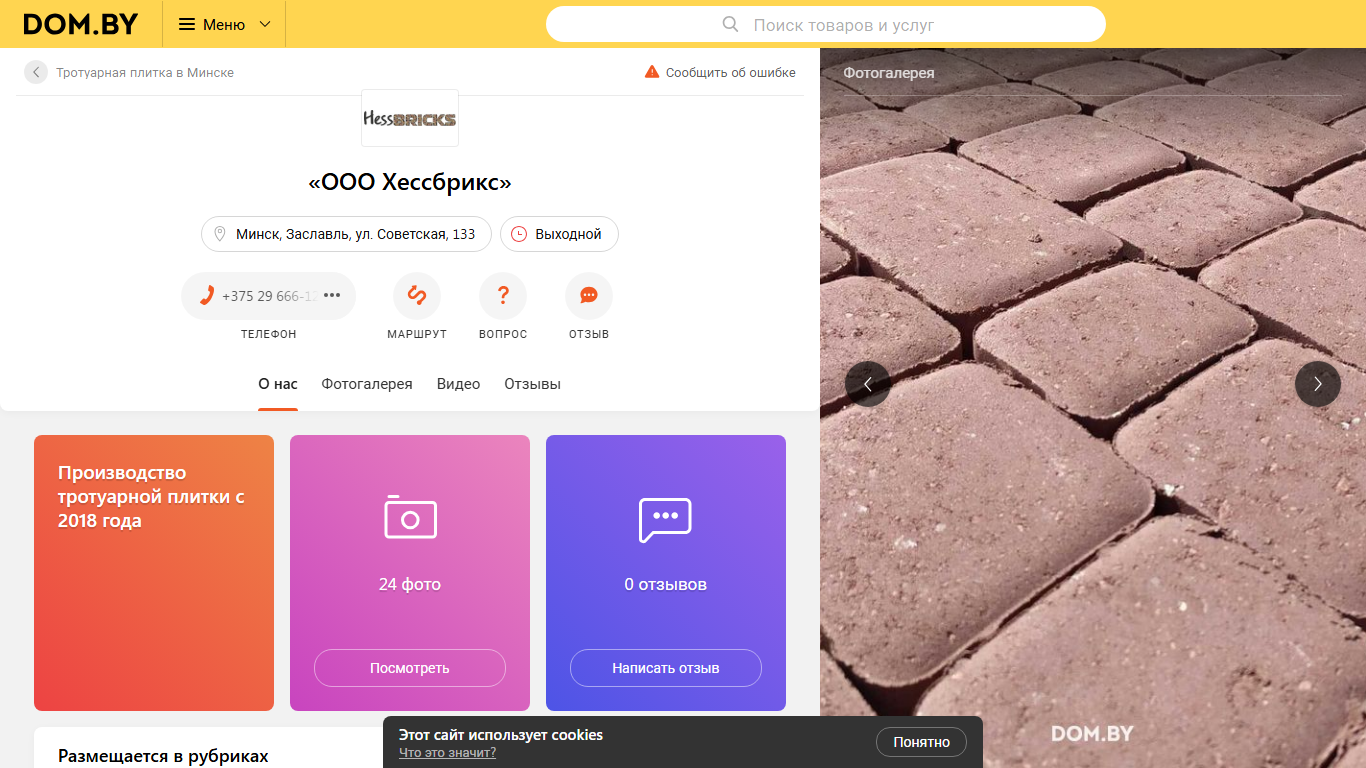This screenshot has height=768, width=1366.
Task: Switch to the Видео tab
Action: 458,384
